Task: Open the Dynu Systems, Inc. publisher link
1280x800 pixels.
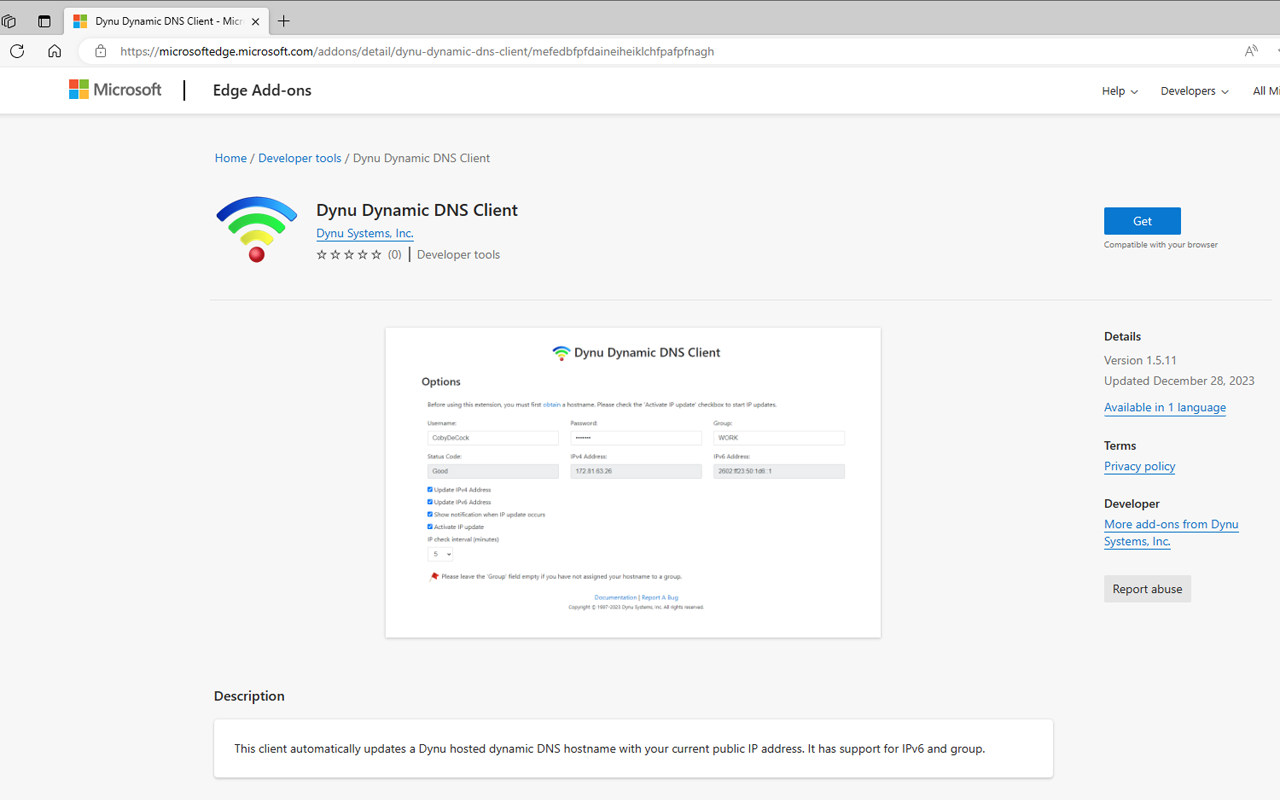Action: click(x=365, y=233)
